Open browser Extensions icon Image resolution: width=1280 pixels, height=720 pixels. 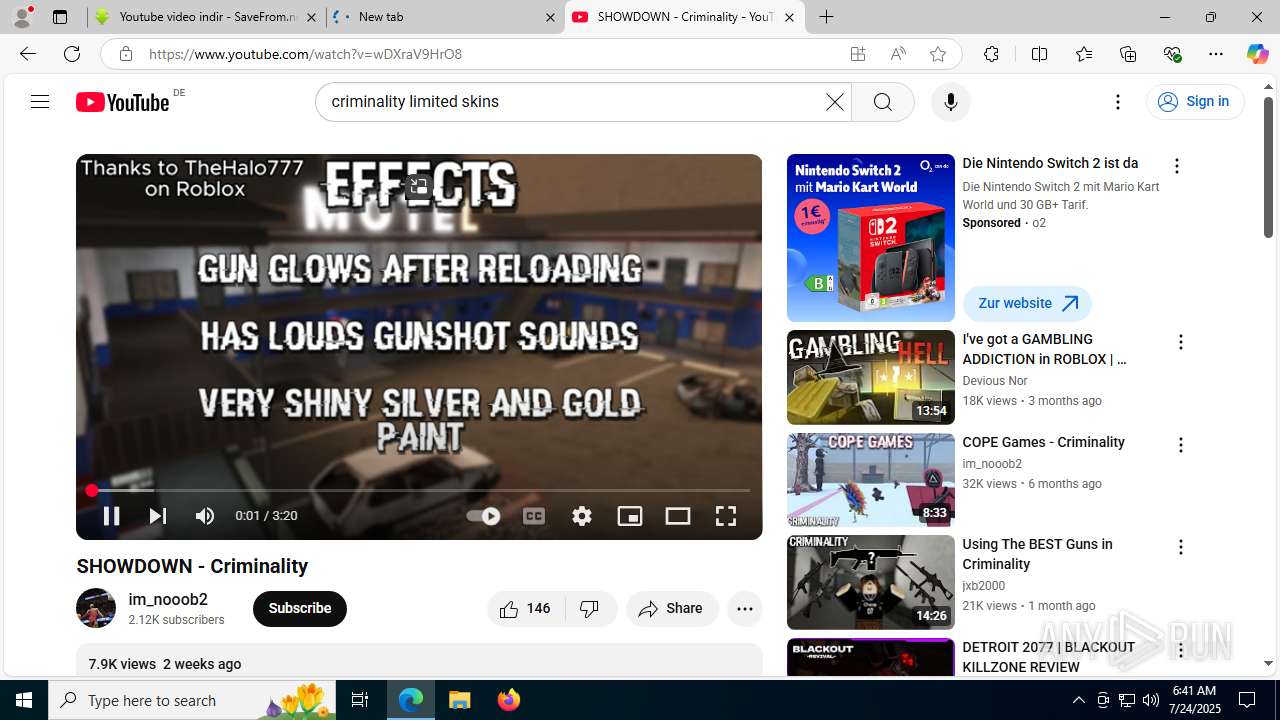[991, 54]
